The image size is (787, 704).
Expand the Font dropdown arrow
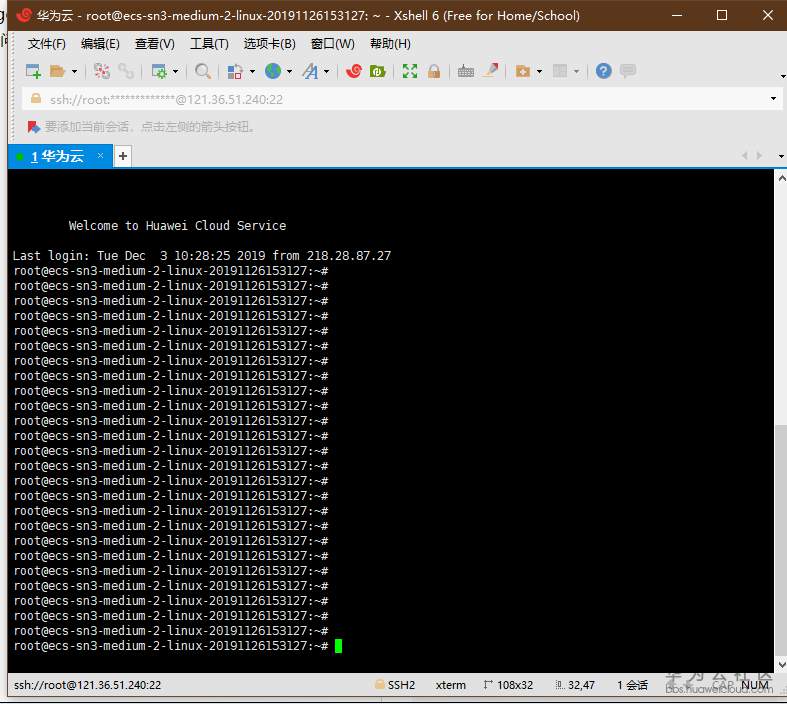327,72
